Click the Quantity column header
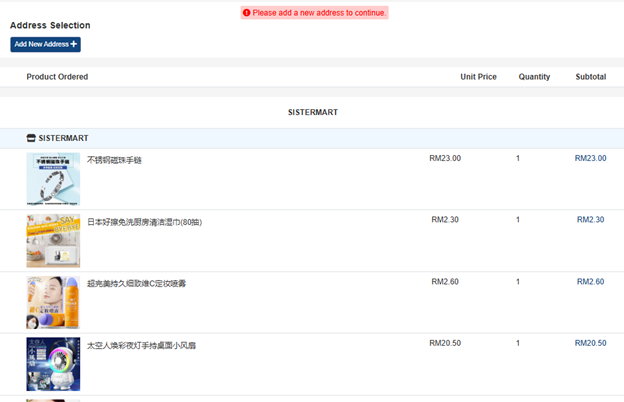This screenshot has width=624, height=402. click(534, 77)
